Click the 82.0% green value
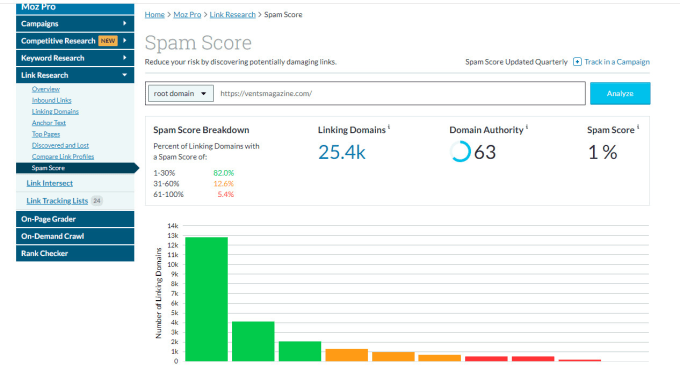680x365 pixels. click(x=223, y=173)
